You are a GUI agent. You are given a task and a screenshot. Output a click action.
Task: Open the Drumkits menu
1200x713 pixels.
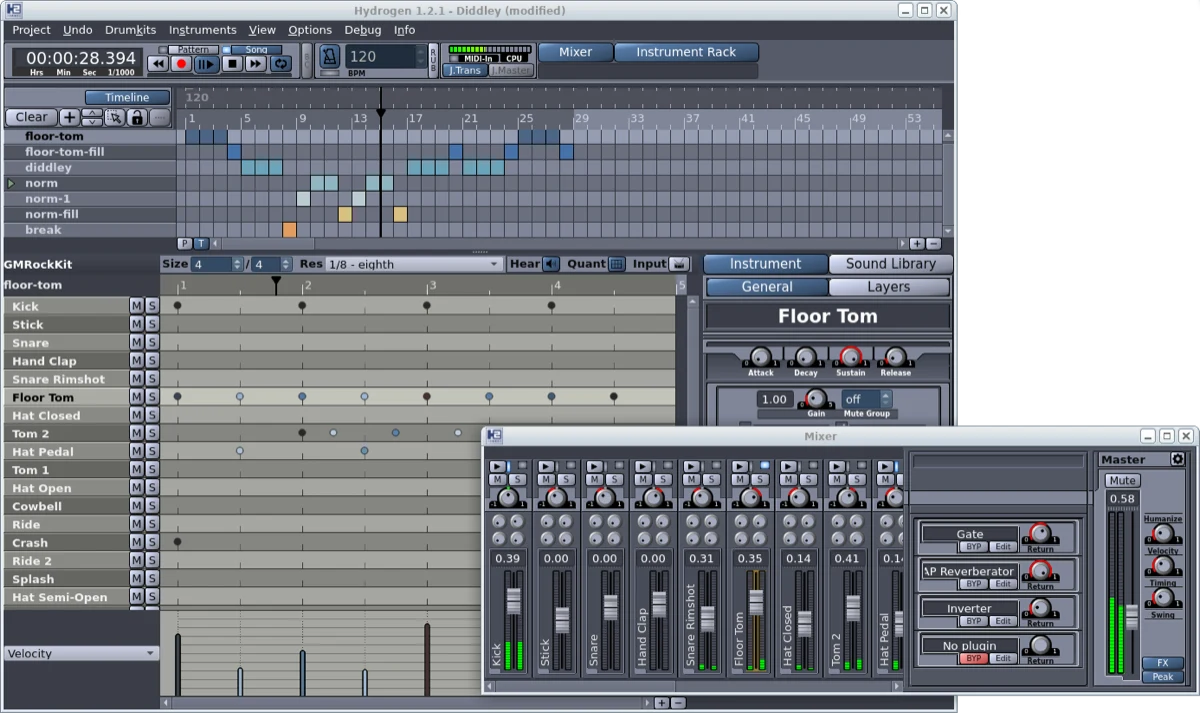click(x=130, y=30)
